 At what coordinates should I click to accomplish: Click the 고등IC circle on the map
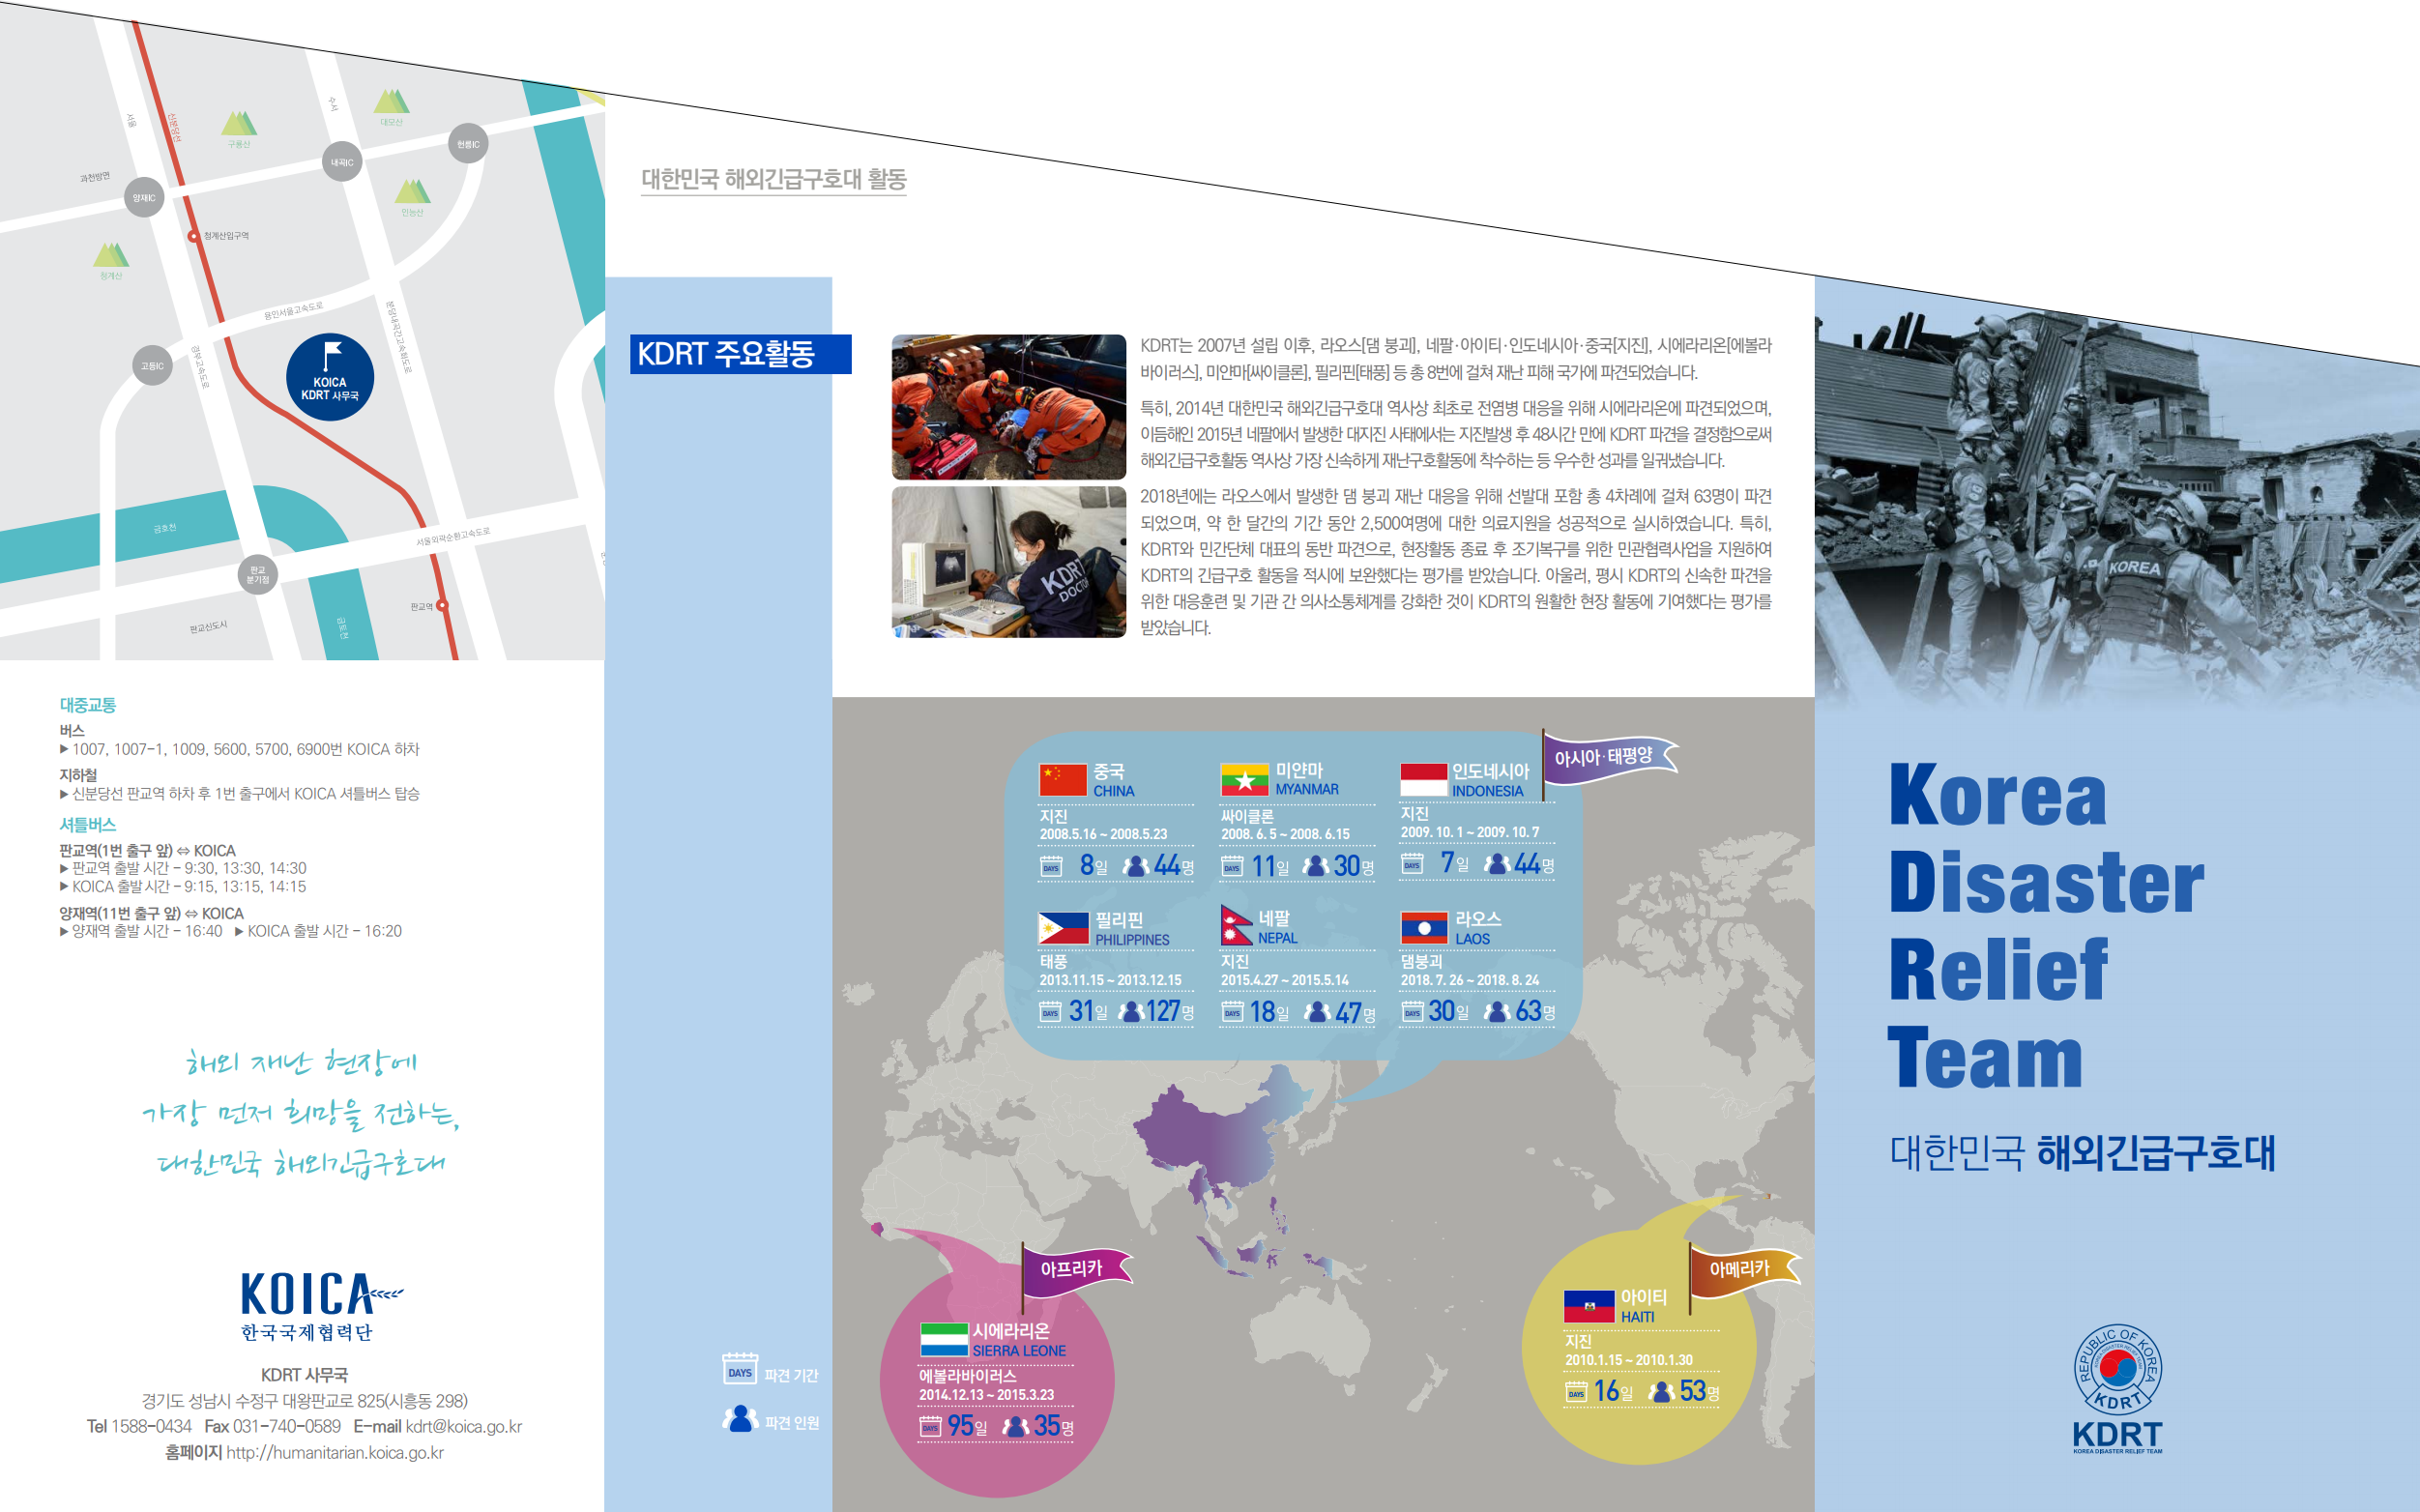(x=152, y=366)
